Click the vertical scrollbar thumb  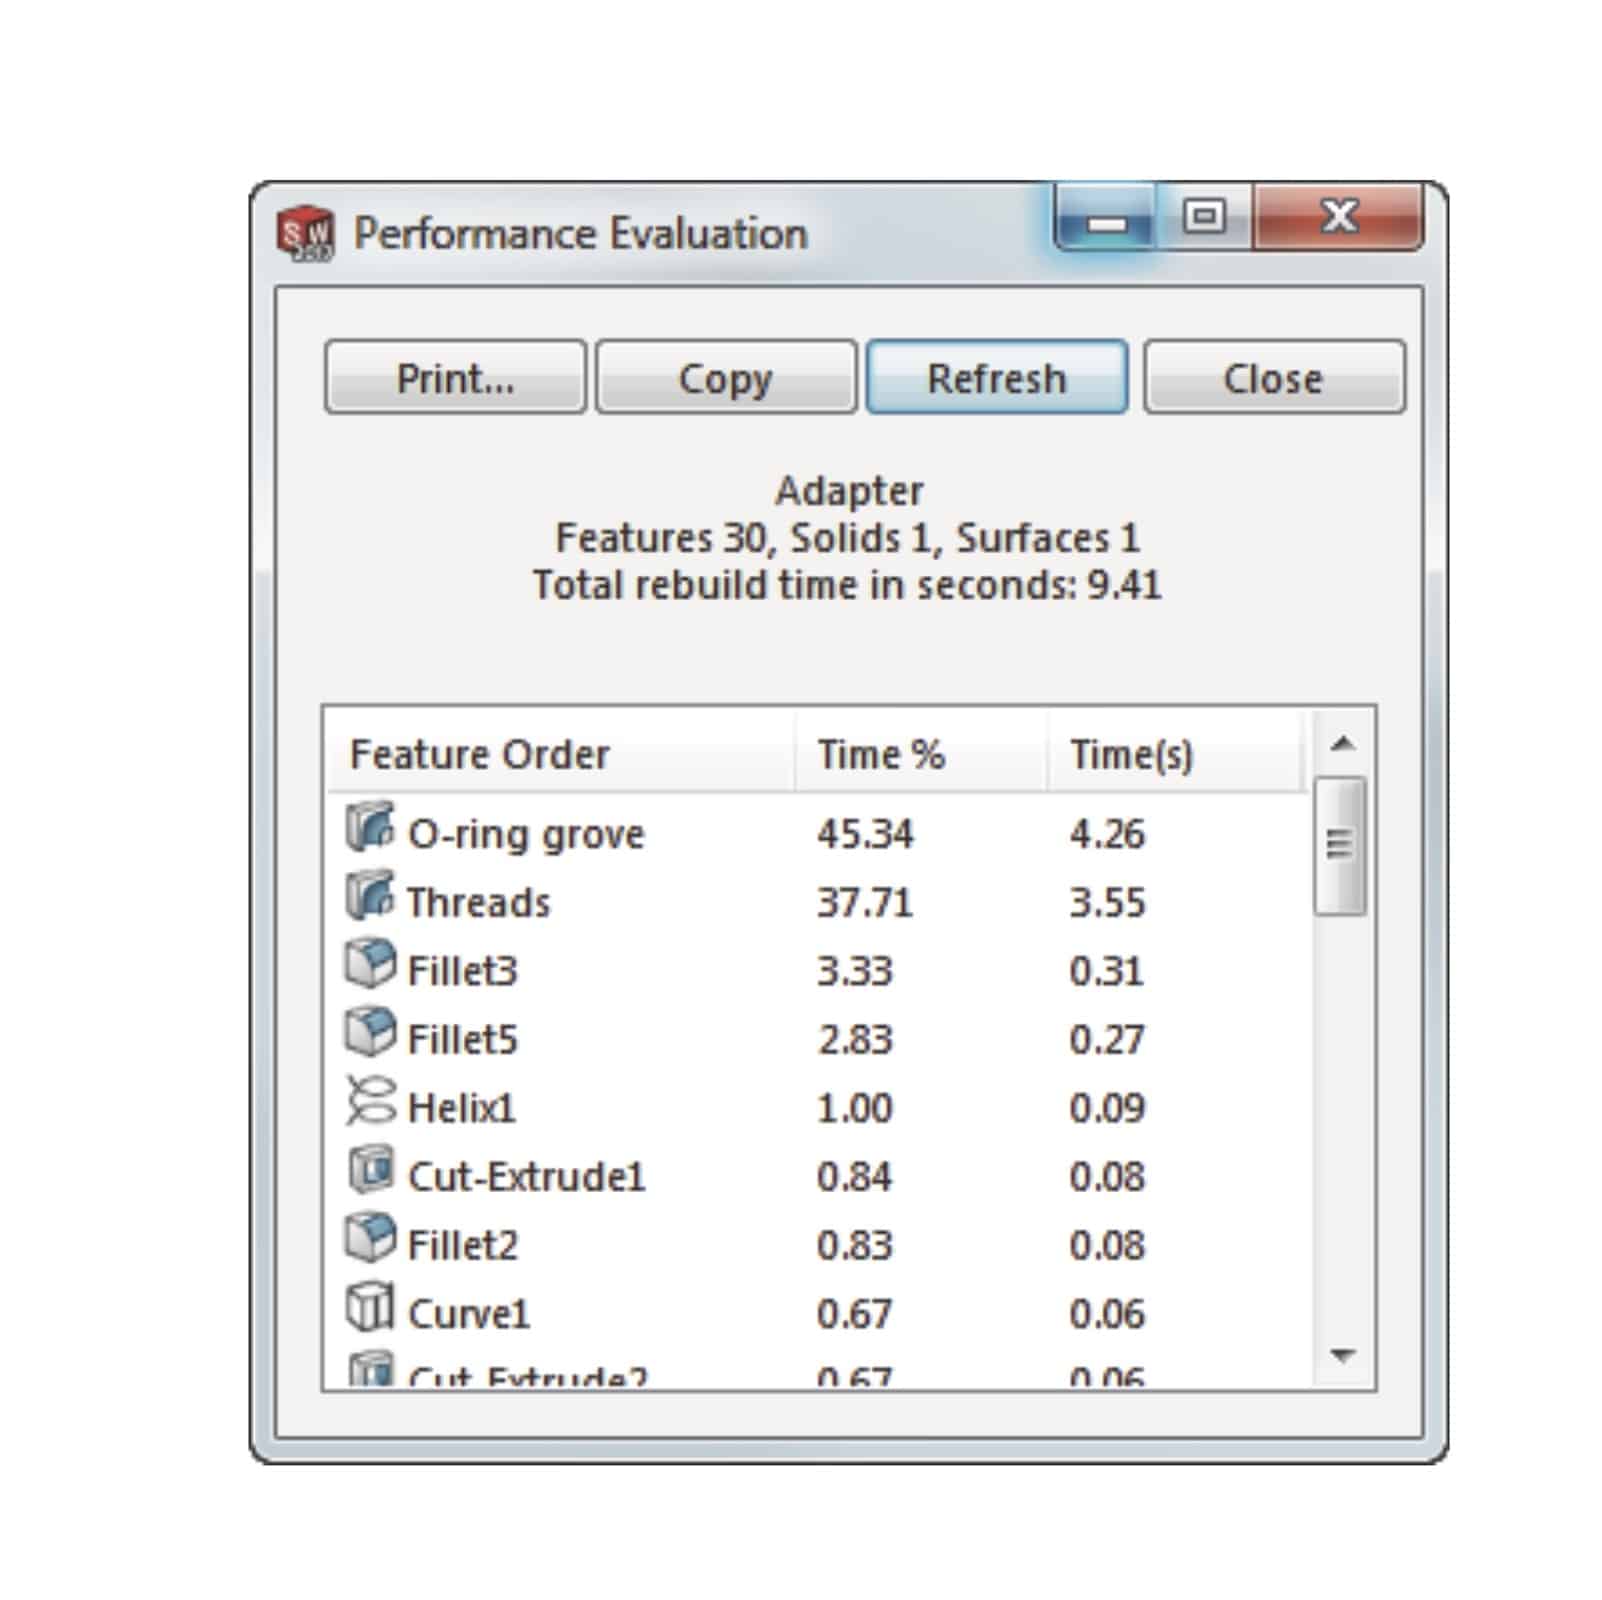[1340, 846]
